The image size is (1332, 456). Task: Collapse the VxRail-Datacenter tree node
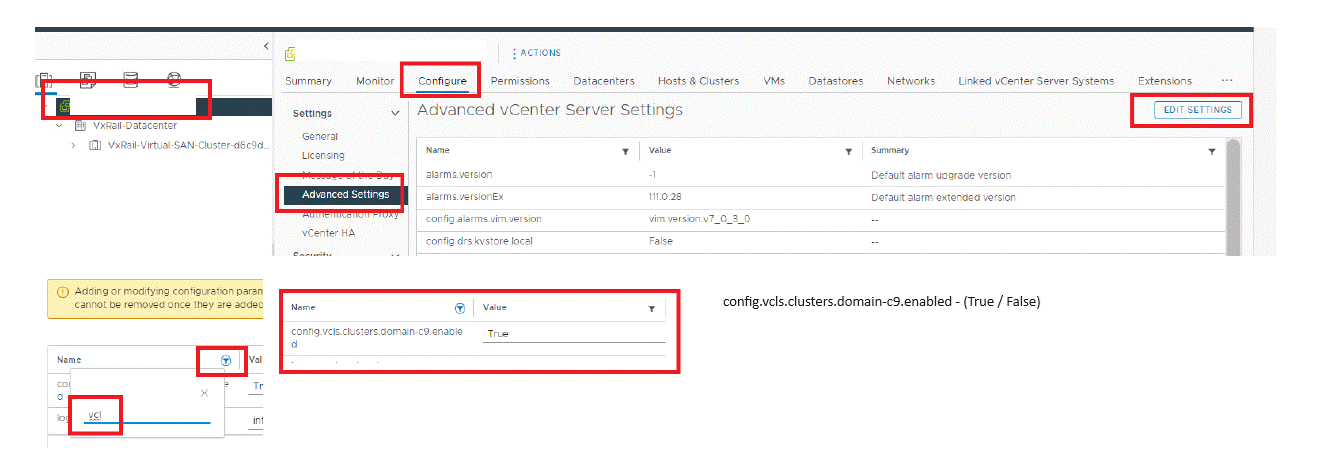pyautogui.click(x=59, y=126)
